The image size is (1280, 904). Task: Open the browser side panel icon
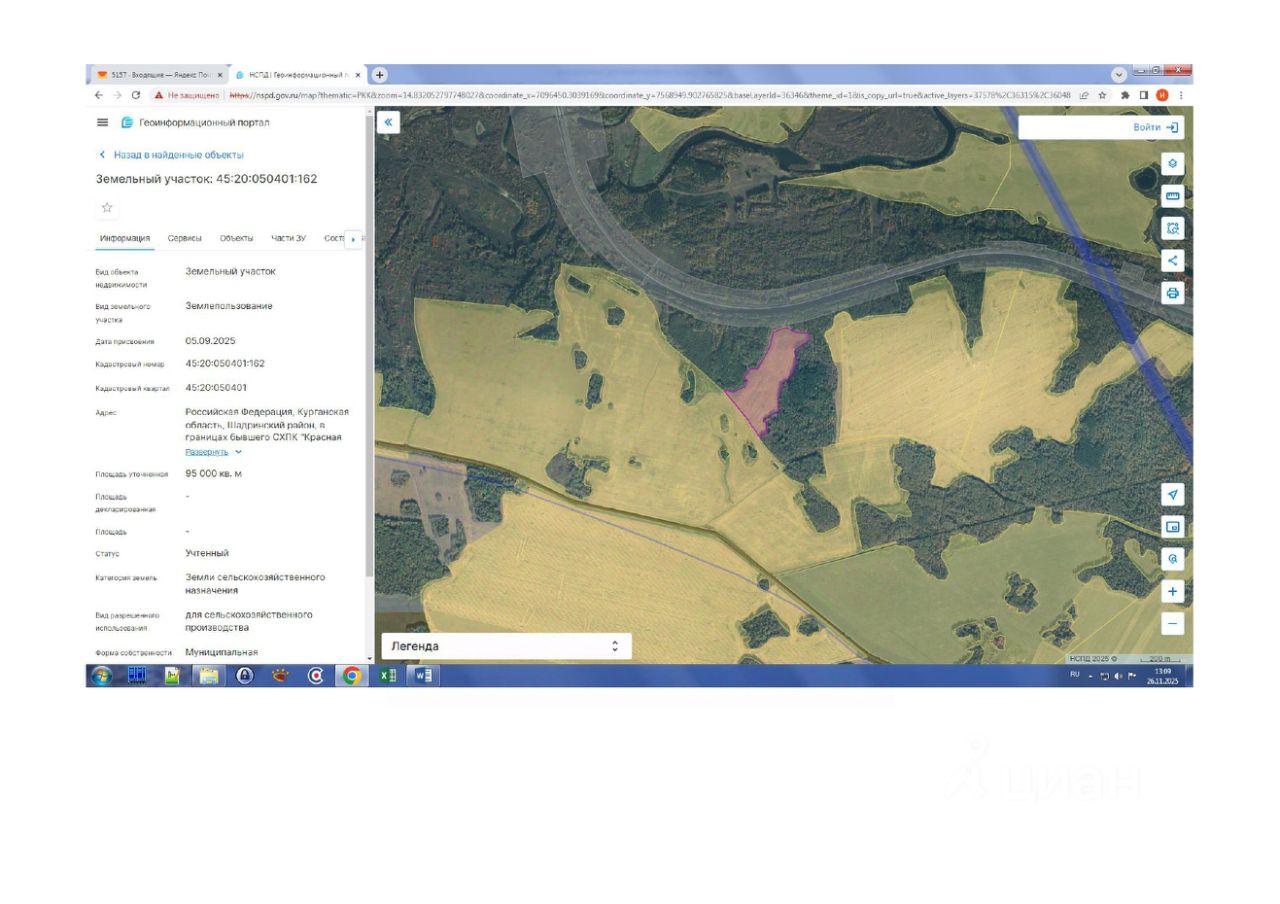pyautogui.click(x=1144, y=95)
